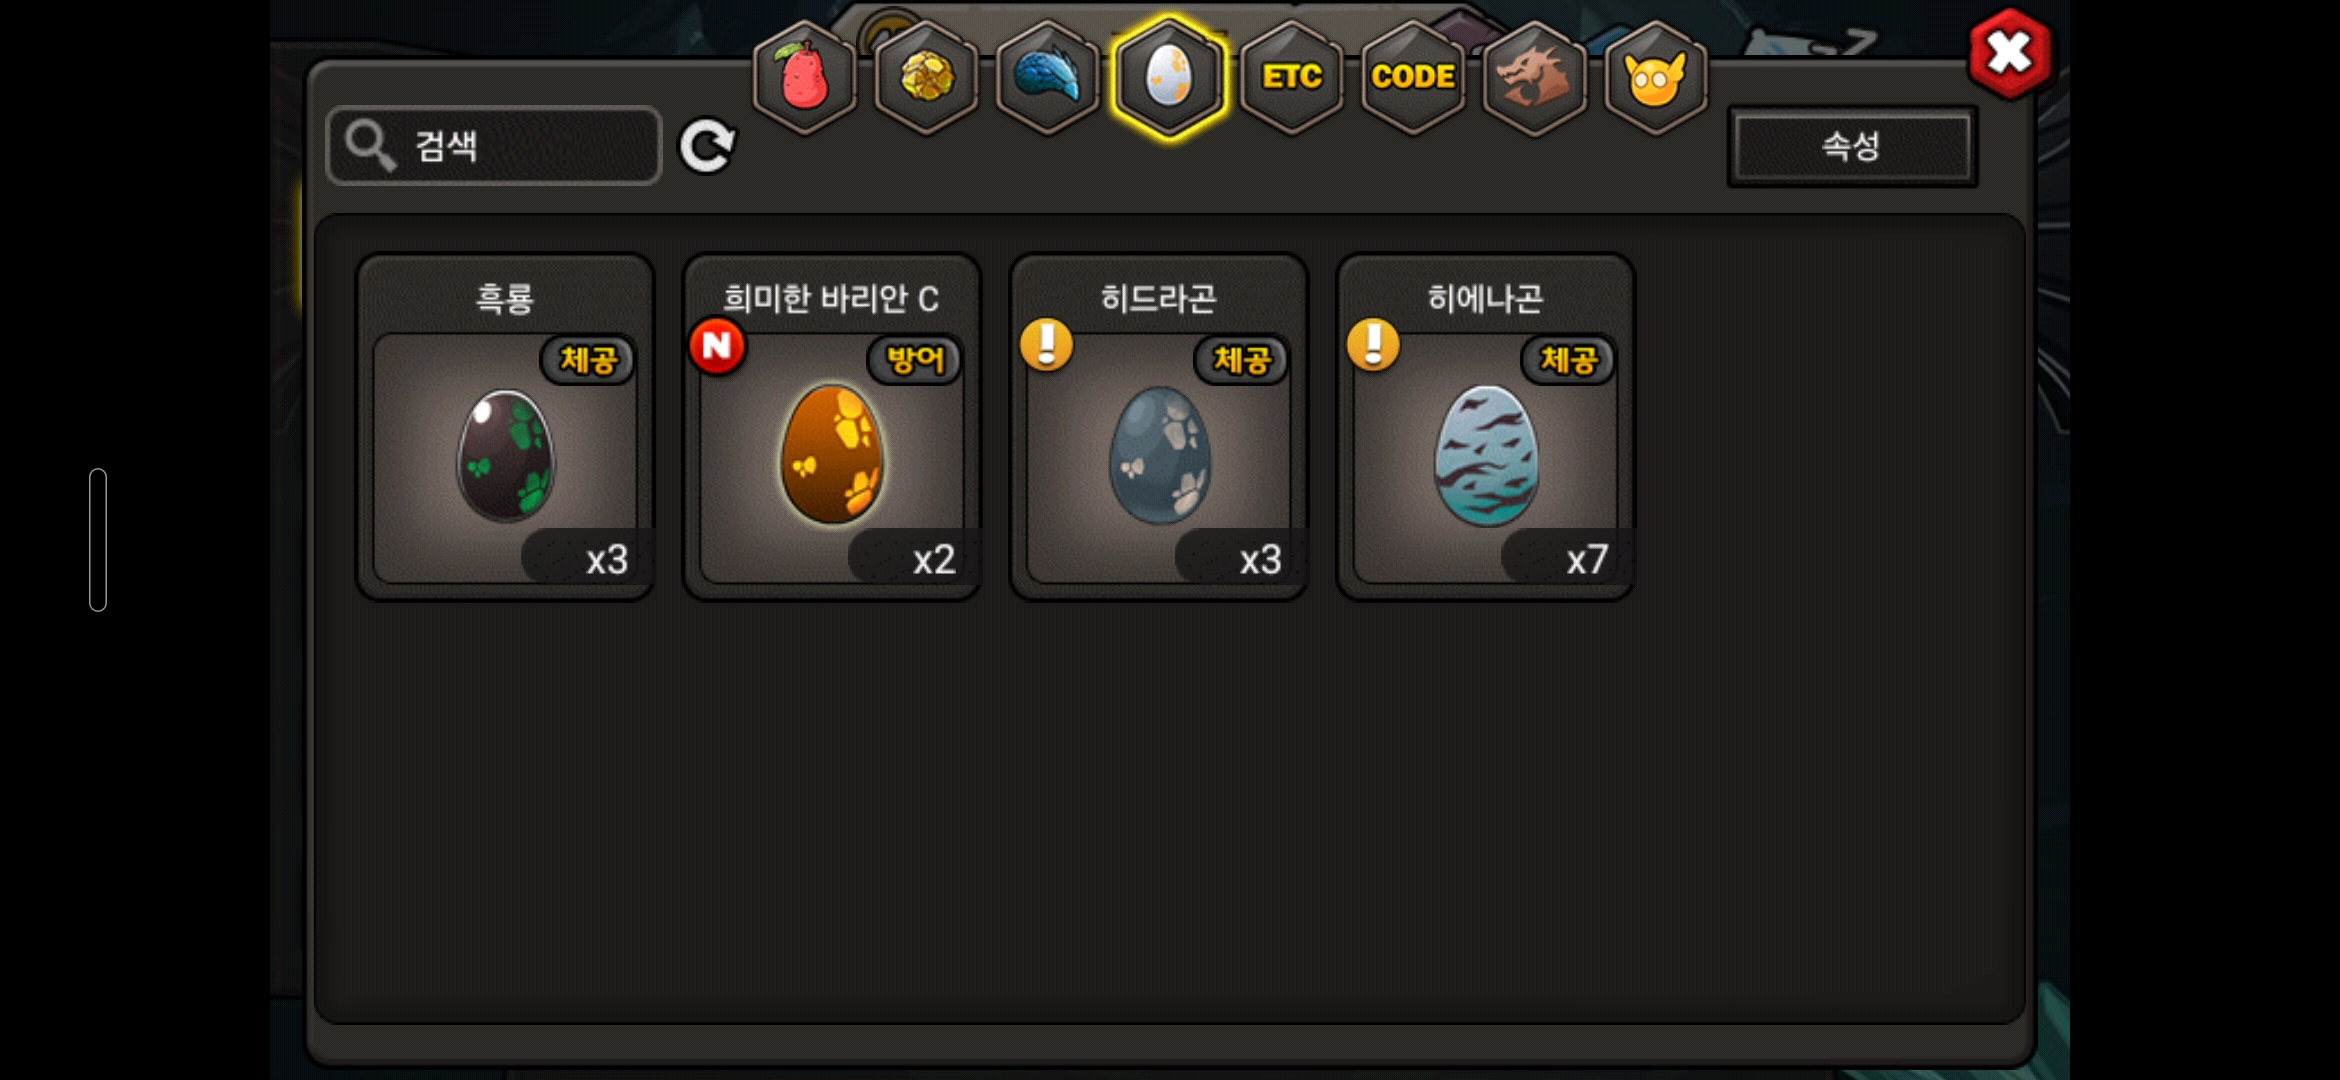Select the 희미한 바리안 C orange egg

(x=832, y=427)
